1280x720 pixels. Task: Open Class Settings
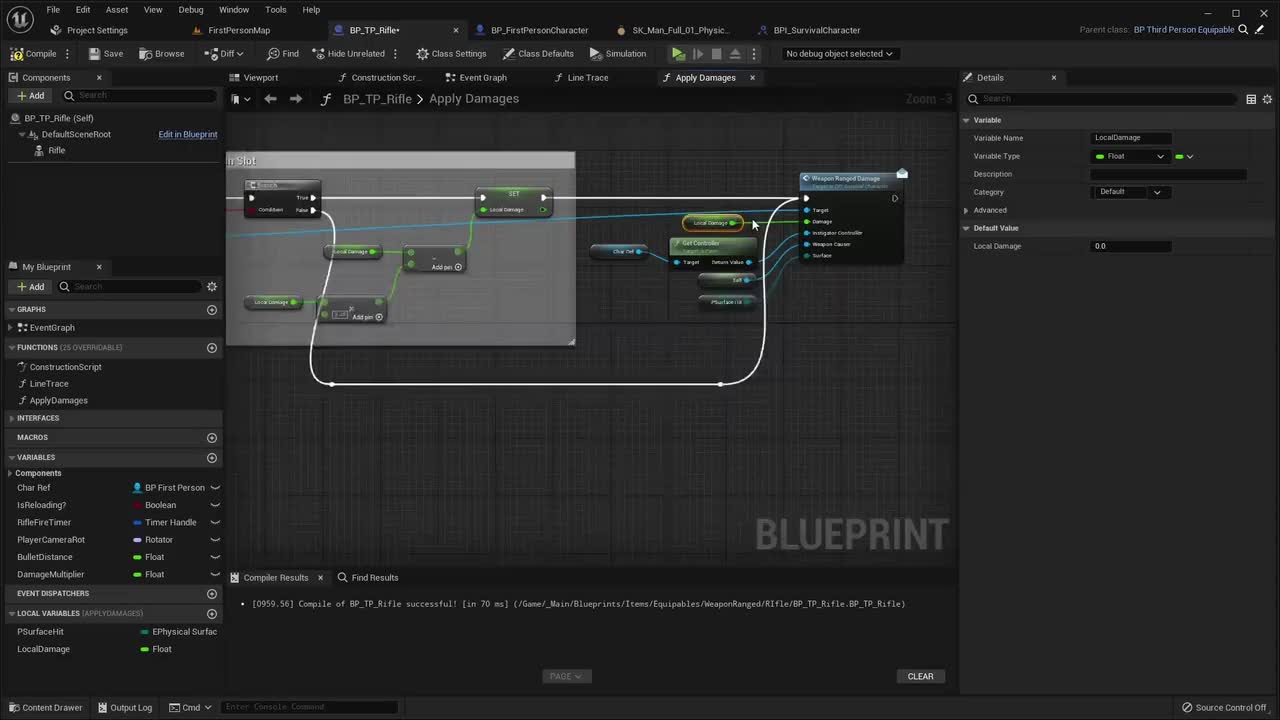tap(451, 54)
